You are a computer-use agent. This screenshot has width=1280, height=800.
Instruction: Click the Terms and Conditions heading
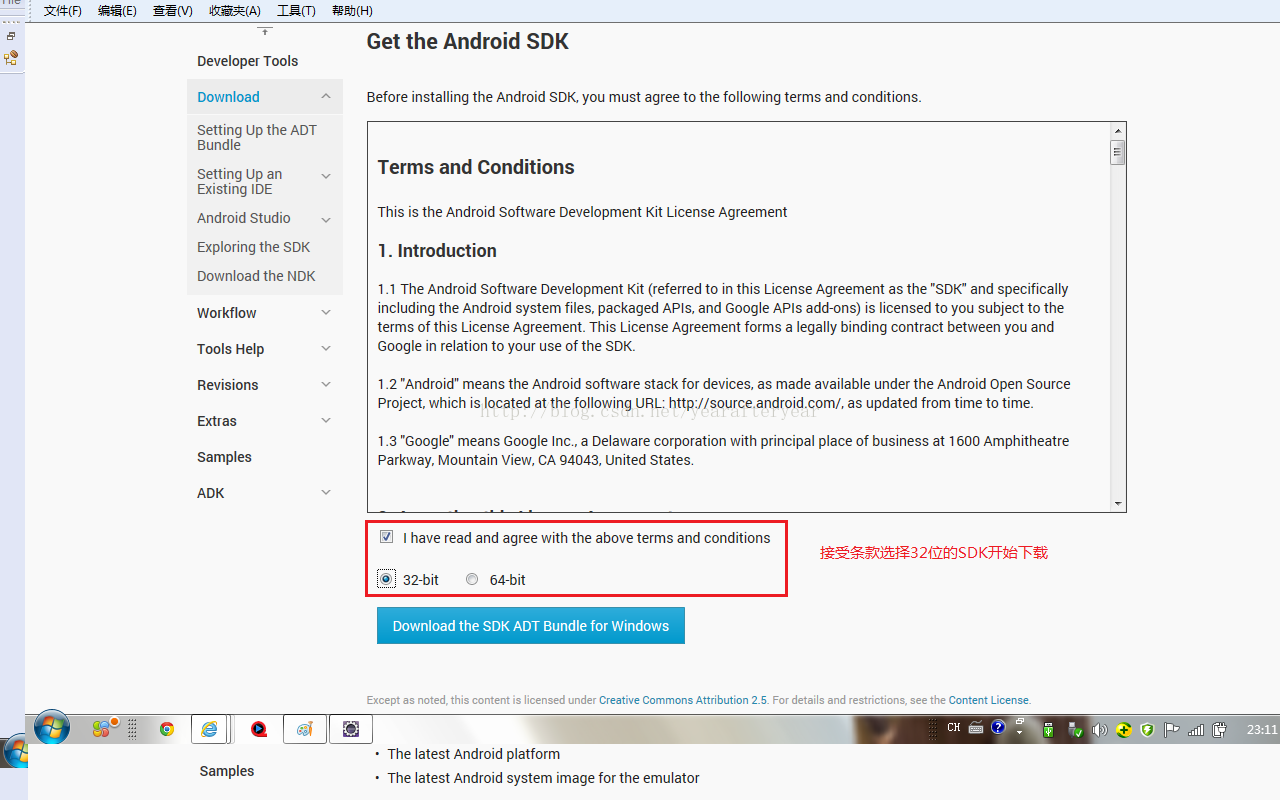click(476, 167)
